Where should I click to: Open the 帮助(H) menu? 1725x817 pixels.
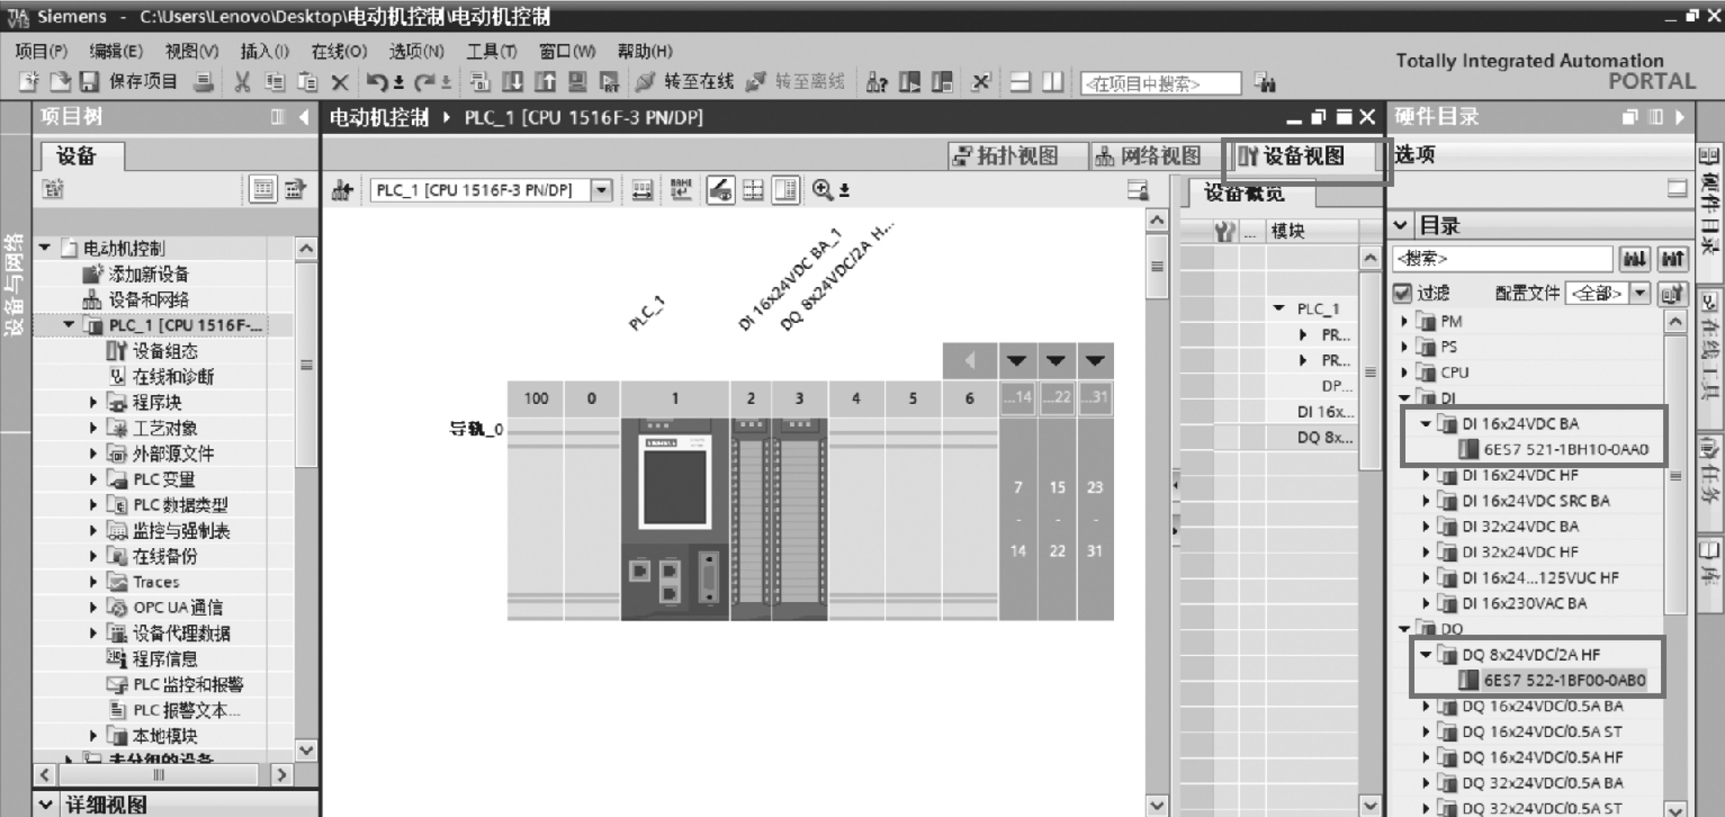click(645, 51)
